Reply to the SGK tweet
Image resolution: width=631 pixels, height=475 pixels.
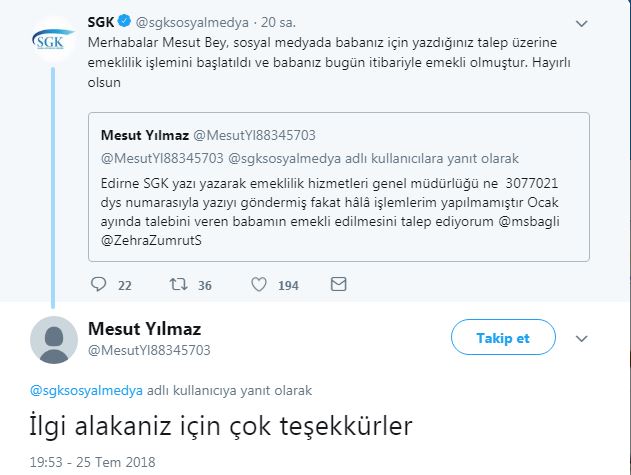(98, 285)
